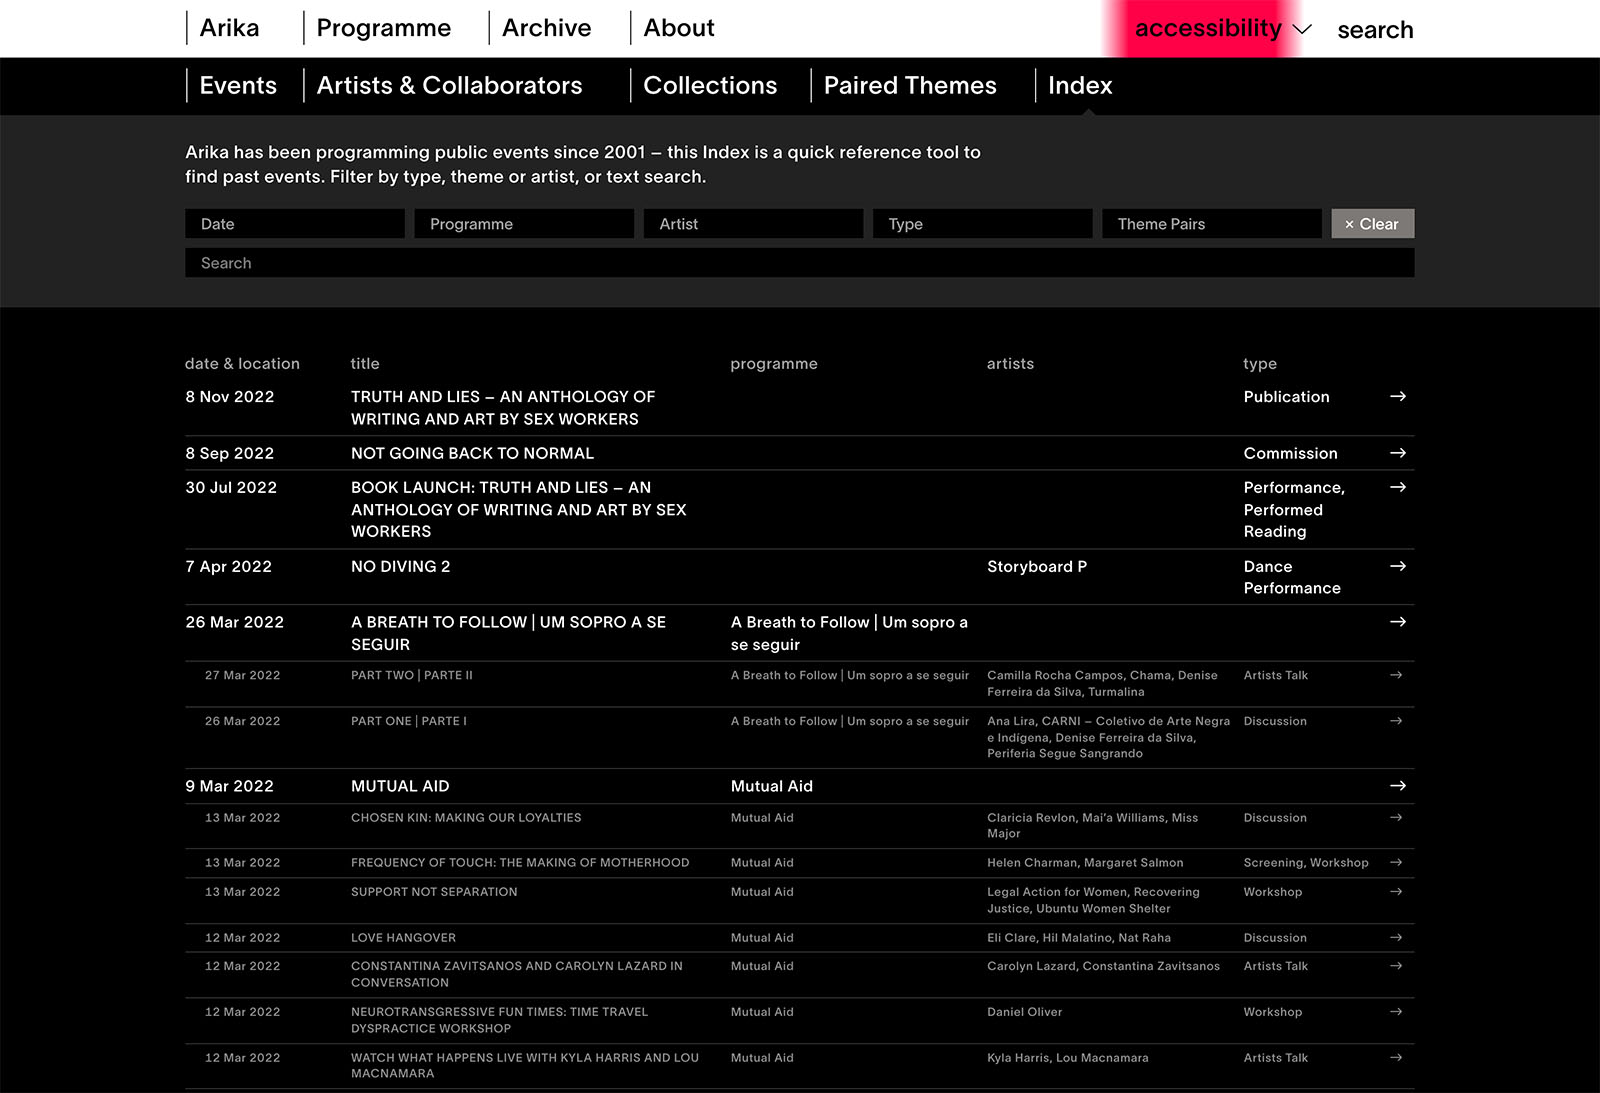Click 'Eli Clare, Hil Malatino, Nat Raha'
The height and width of the screenshot is (1093, 1600).
pos(1079,938)
